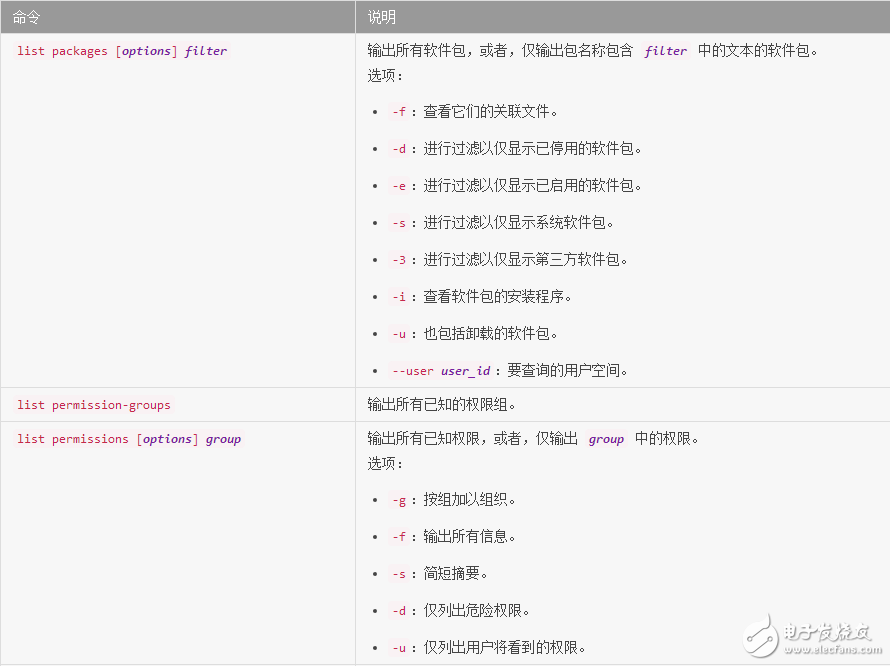
Task: Select the "list packages" command text
Action: pos(62,51)
